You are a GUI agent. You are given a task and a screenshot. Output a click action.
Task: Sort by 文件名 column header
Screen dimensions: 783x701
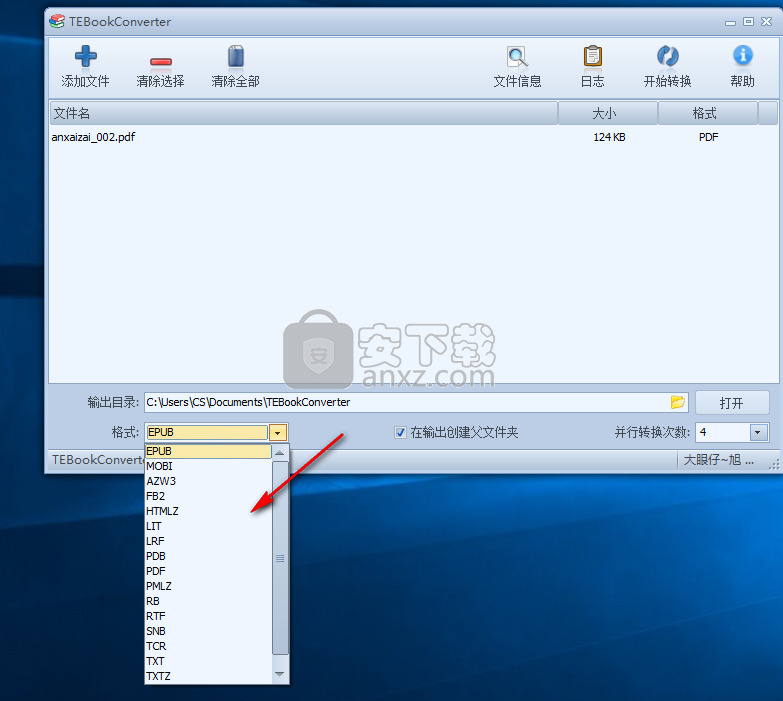click(x=303, y=113)
